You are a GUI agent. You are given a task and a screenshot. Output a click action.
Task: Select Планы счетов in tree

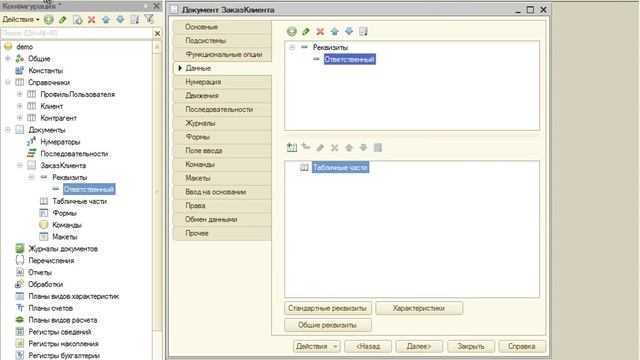pyautogui.click(x=51, y=308)
